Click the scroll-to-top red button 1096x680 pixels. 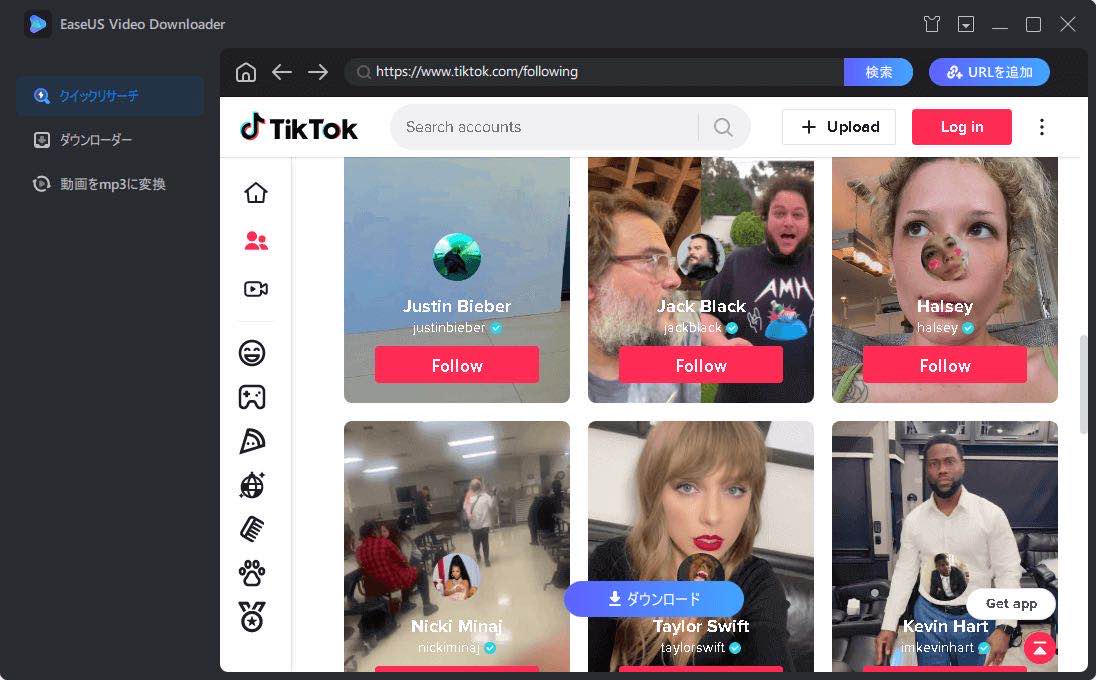(x=1040, y=647)
